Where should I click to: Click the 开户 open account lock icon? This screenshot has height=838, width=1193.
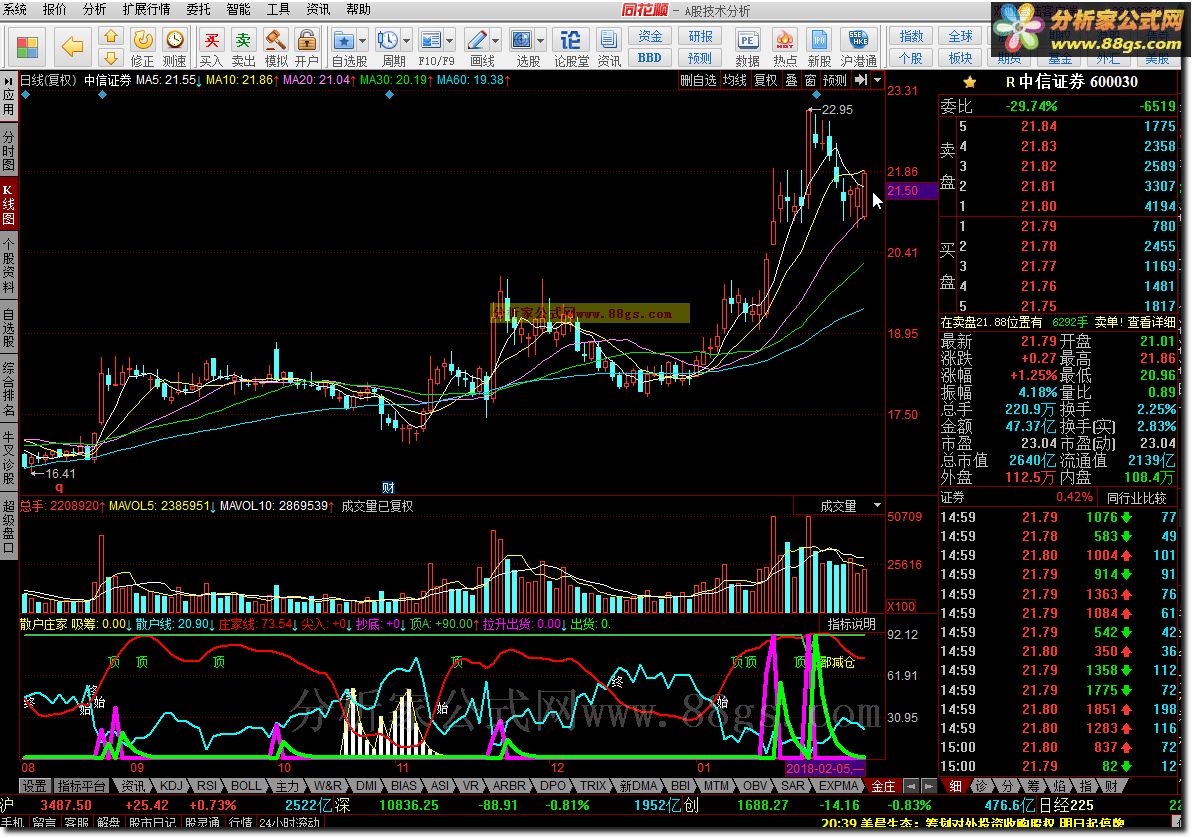[x=307, y=47]
